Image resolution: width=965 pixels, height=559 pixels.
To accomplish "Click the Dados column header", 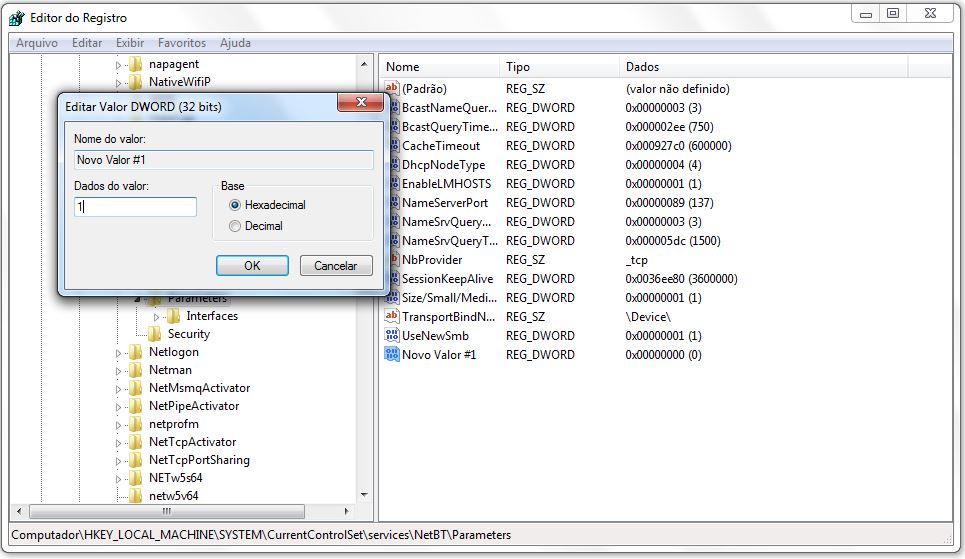I will point(642,67).
